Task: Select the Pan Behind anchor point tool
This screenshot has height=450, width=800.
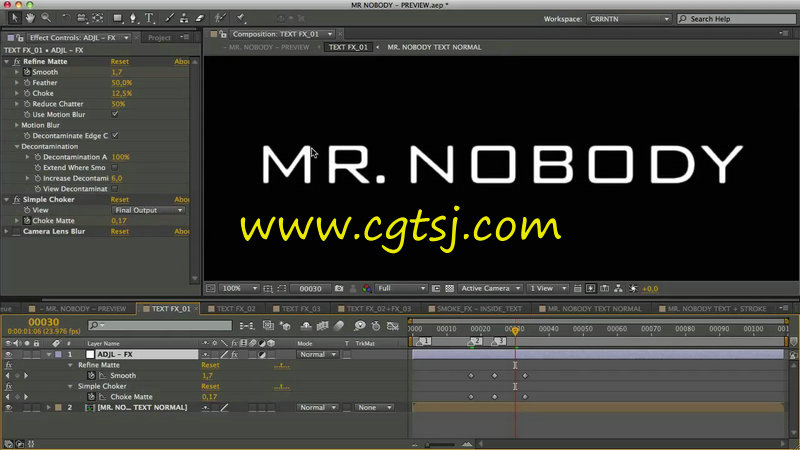Action: tap(98, 18)
